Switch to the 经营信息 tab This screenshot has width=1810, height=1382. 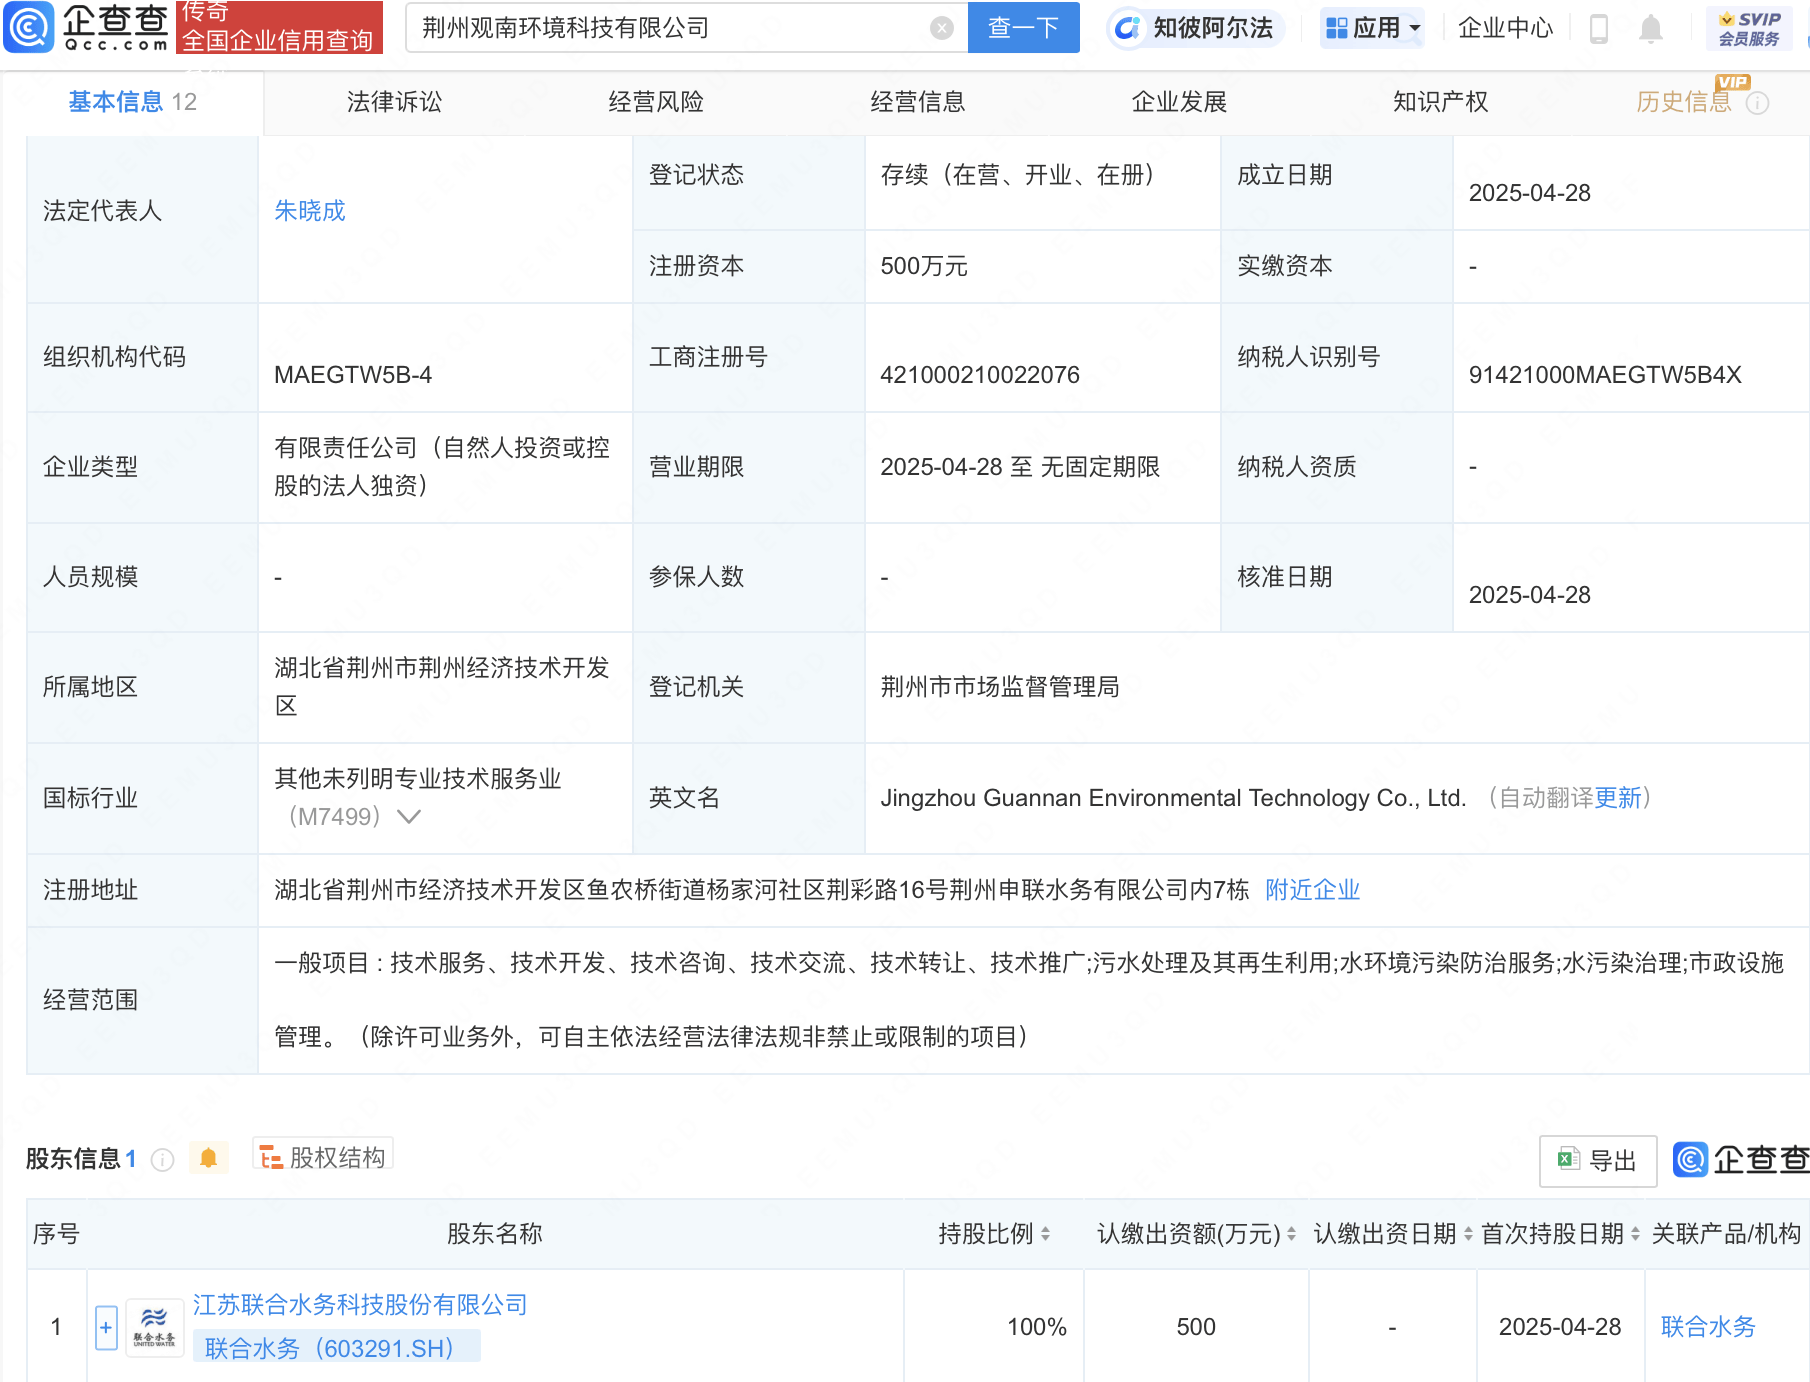tap(917, 102)
